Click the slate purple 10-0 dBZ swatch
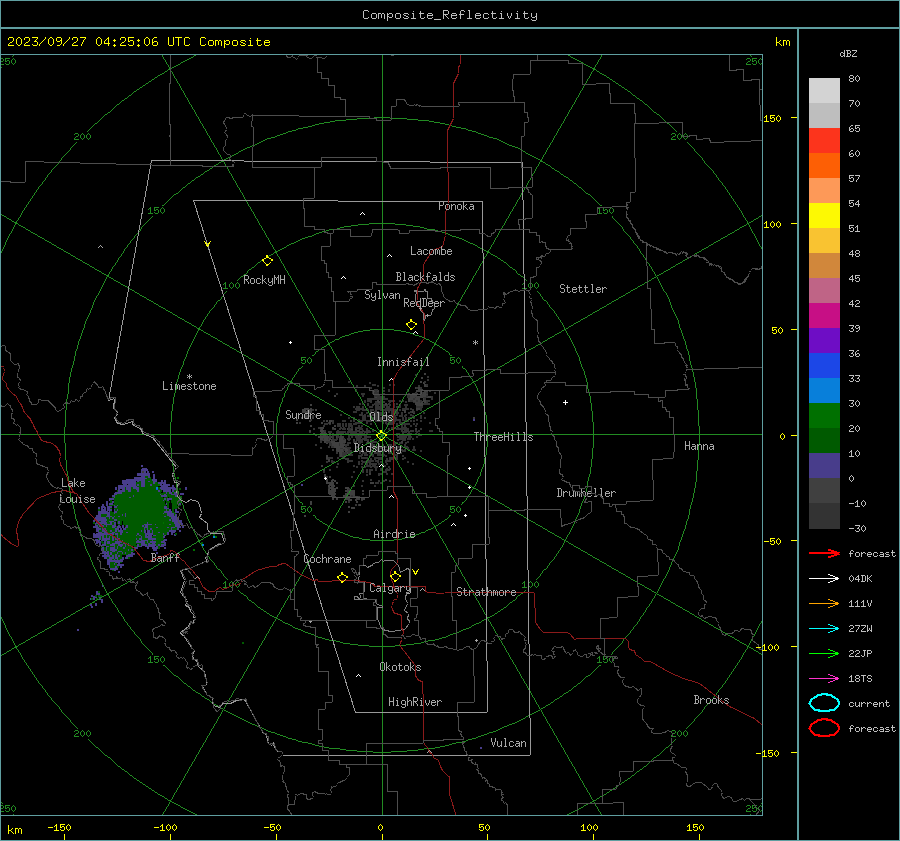Viewport: 900px width, 841px height. pyautogui.click(x=824, y=466)
